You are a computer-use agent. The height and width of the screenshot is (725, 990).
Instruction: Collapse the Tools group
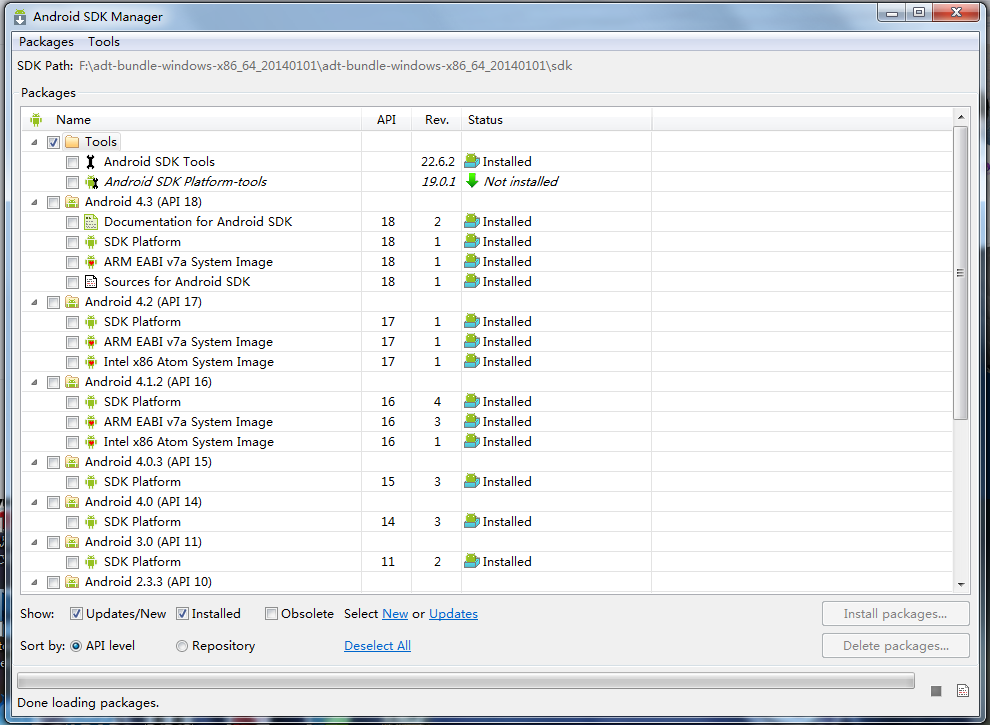(34, 142)
